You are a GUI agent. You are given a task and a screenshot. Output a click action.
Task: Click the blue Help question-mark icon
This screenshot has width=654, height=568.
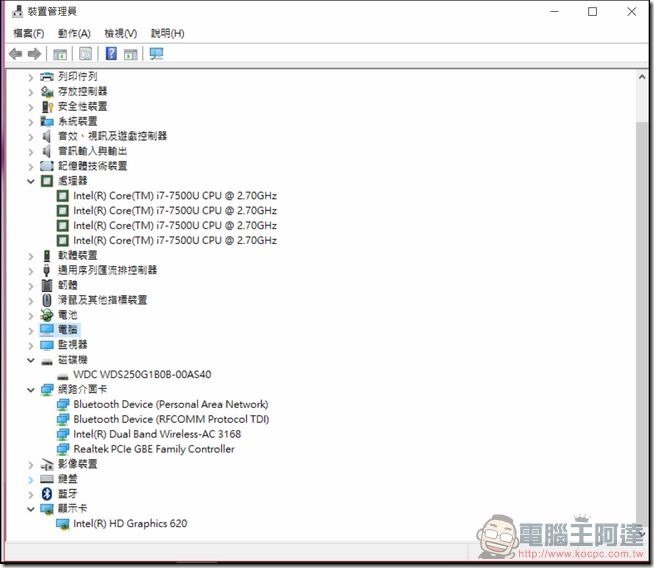pyautogui.click(x=111, y=53)
